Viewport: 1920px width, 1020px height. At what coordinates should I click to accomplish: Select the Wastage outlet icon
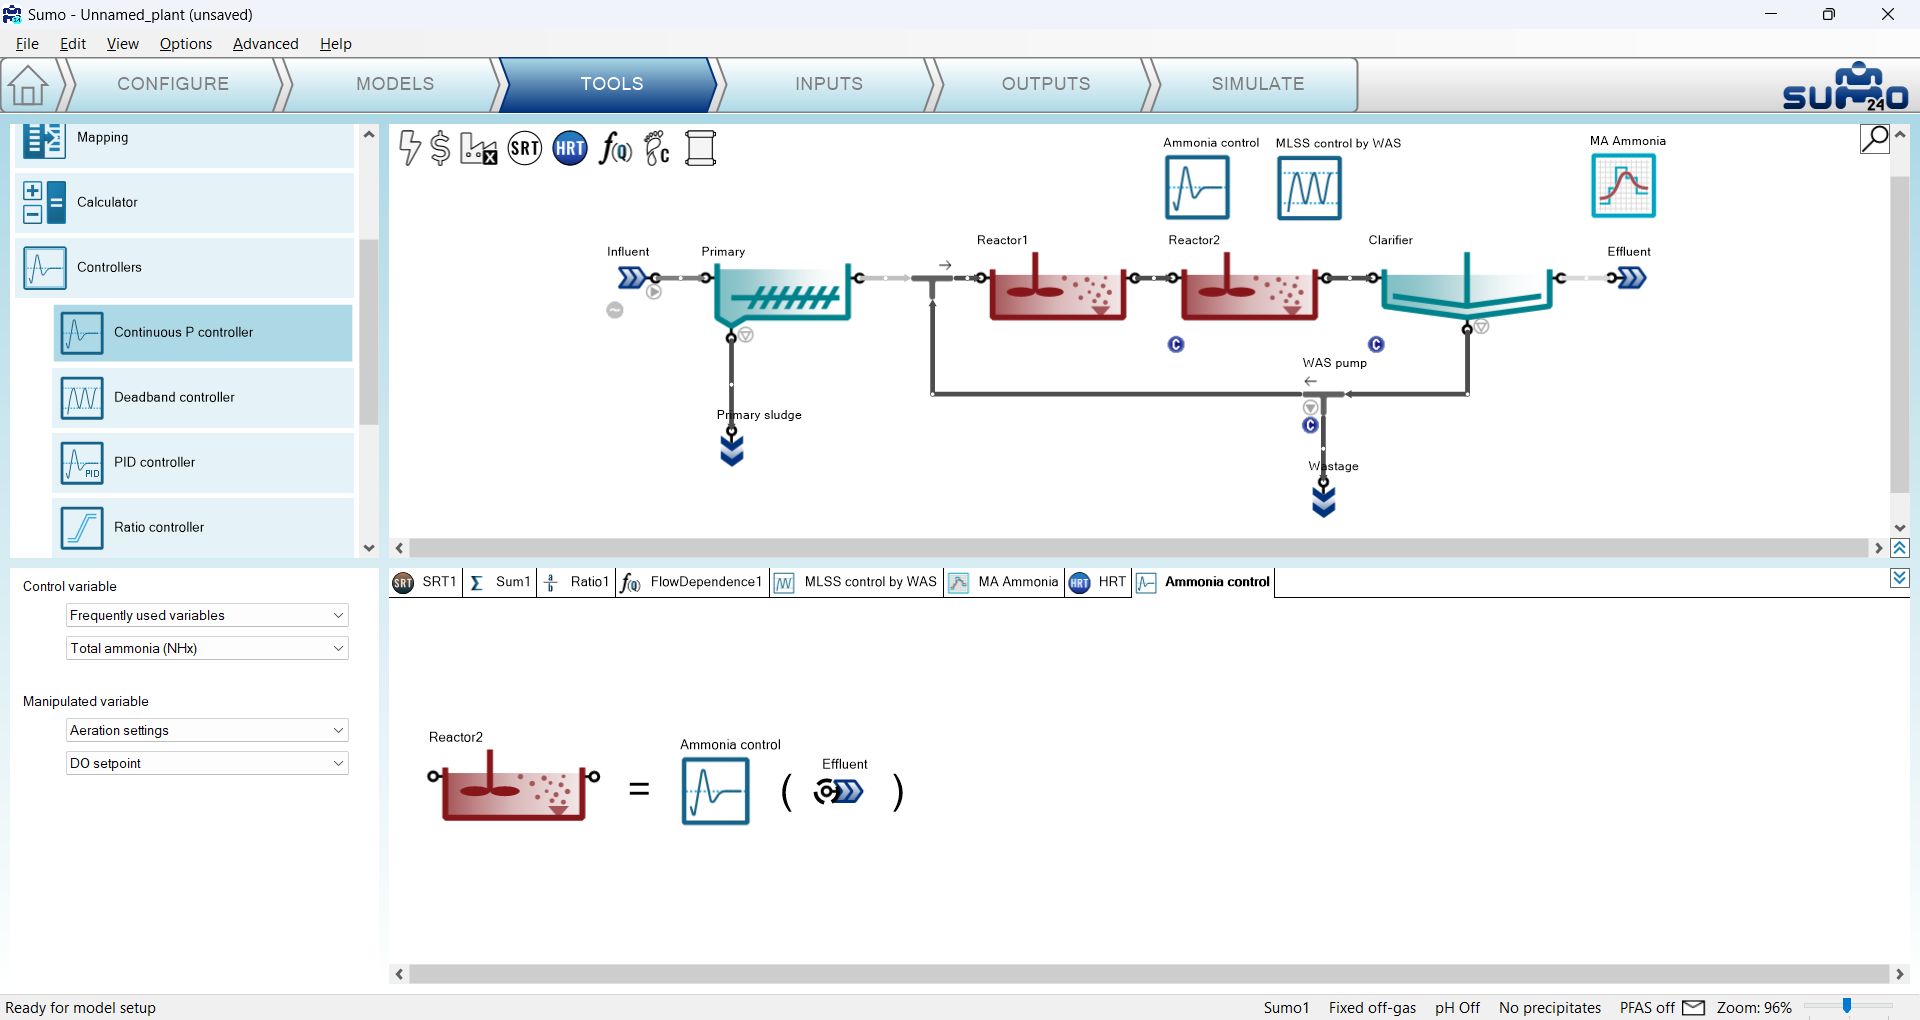1324,500
